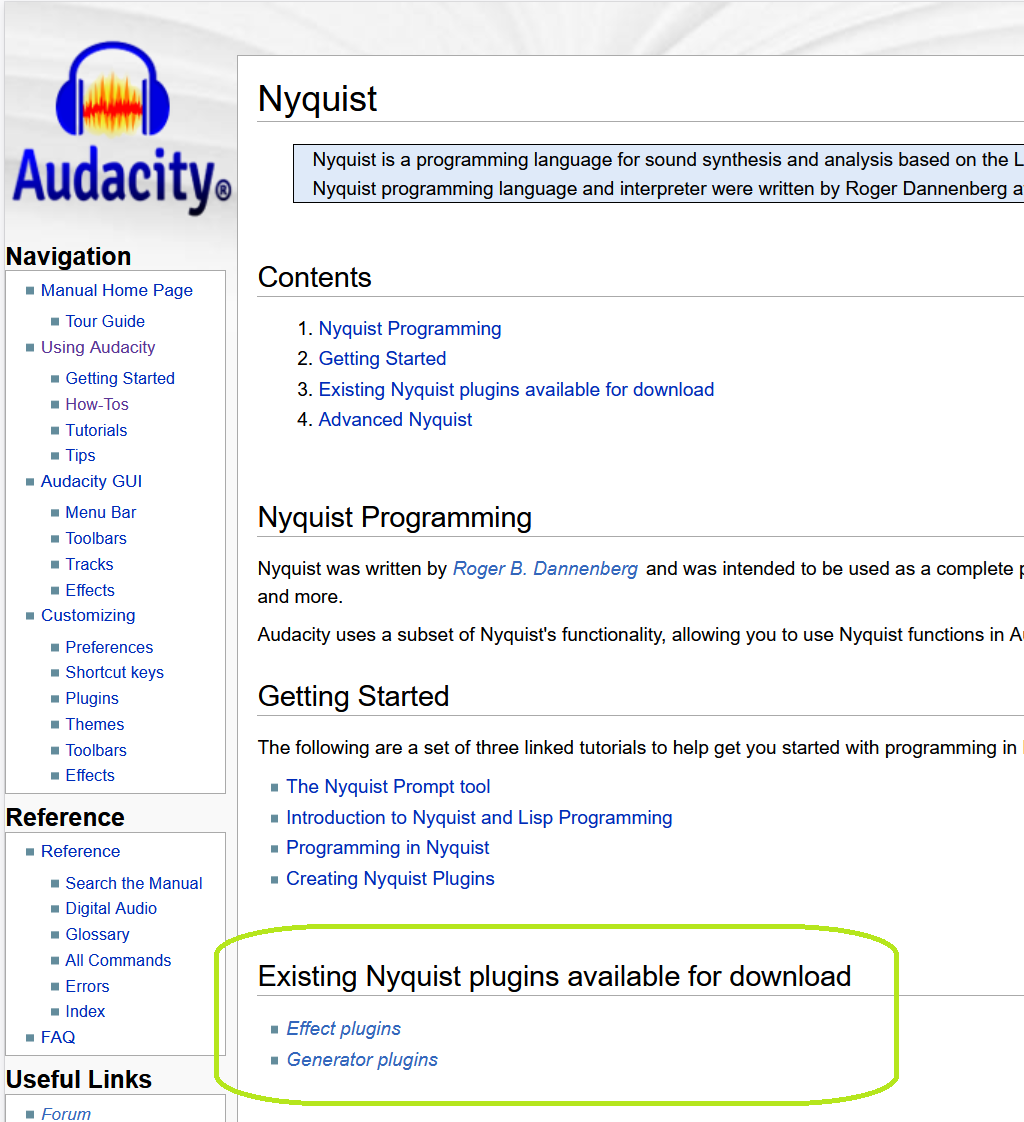Screen dimensions: 1024x1122
Task: Go to How-Tos in sidebar
Action: point(97,404)
